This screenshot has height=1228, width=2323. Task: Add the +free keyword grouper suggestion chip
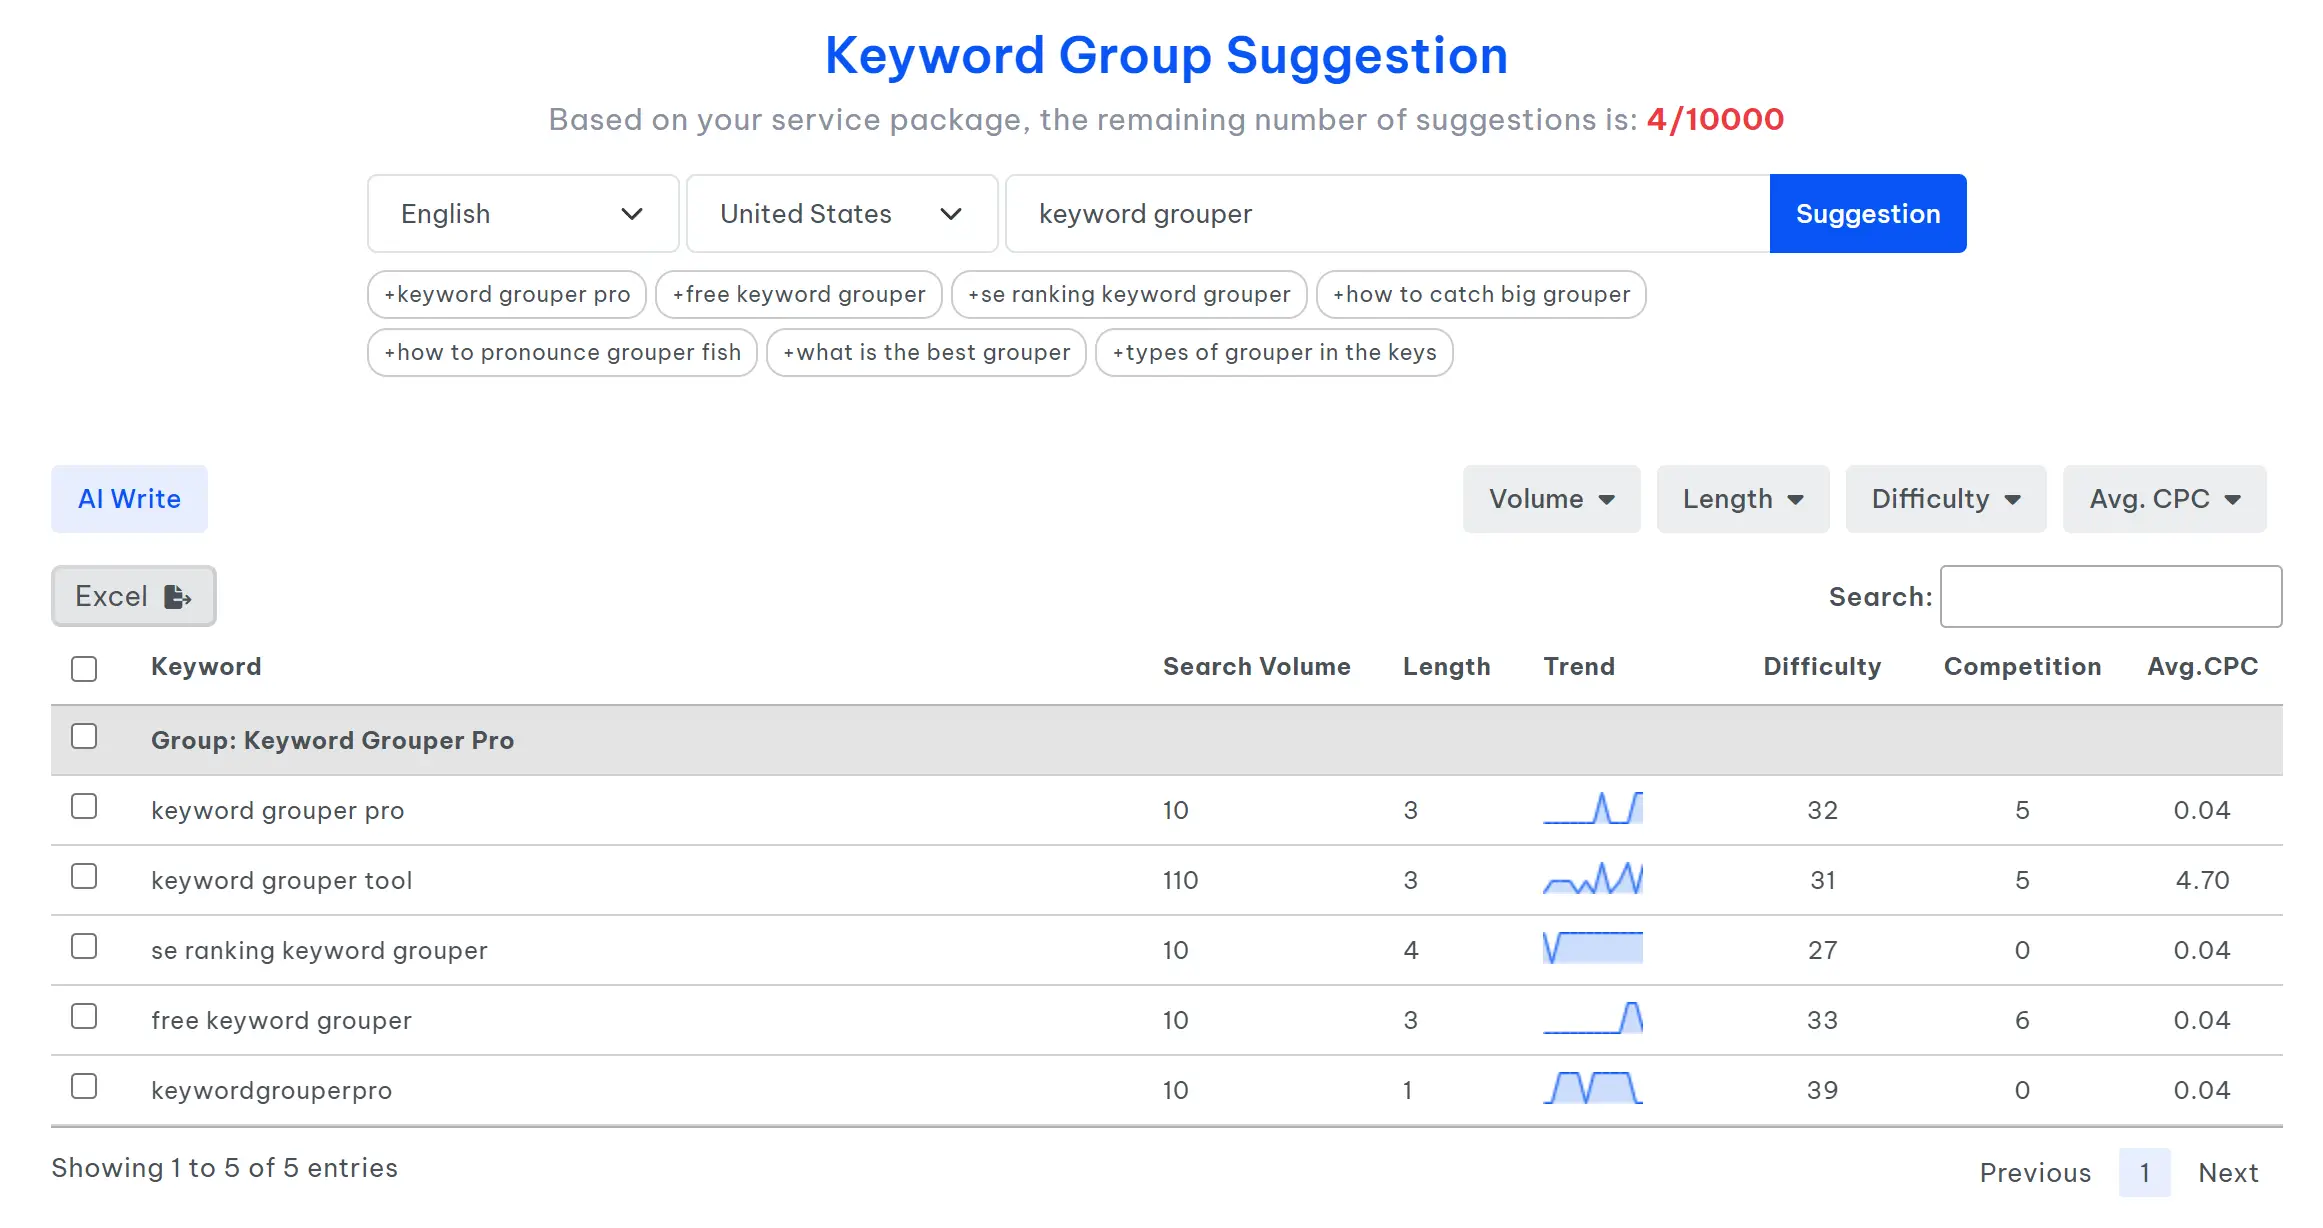point(799,295)
